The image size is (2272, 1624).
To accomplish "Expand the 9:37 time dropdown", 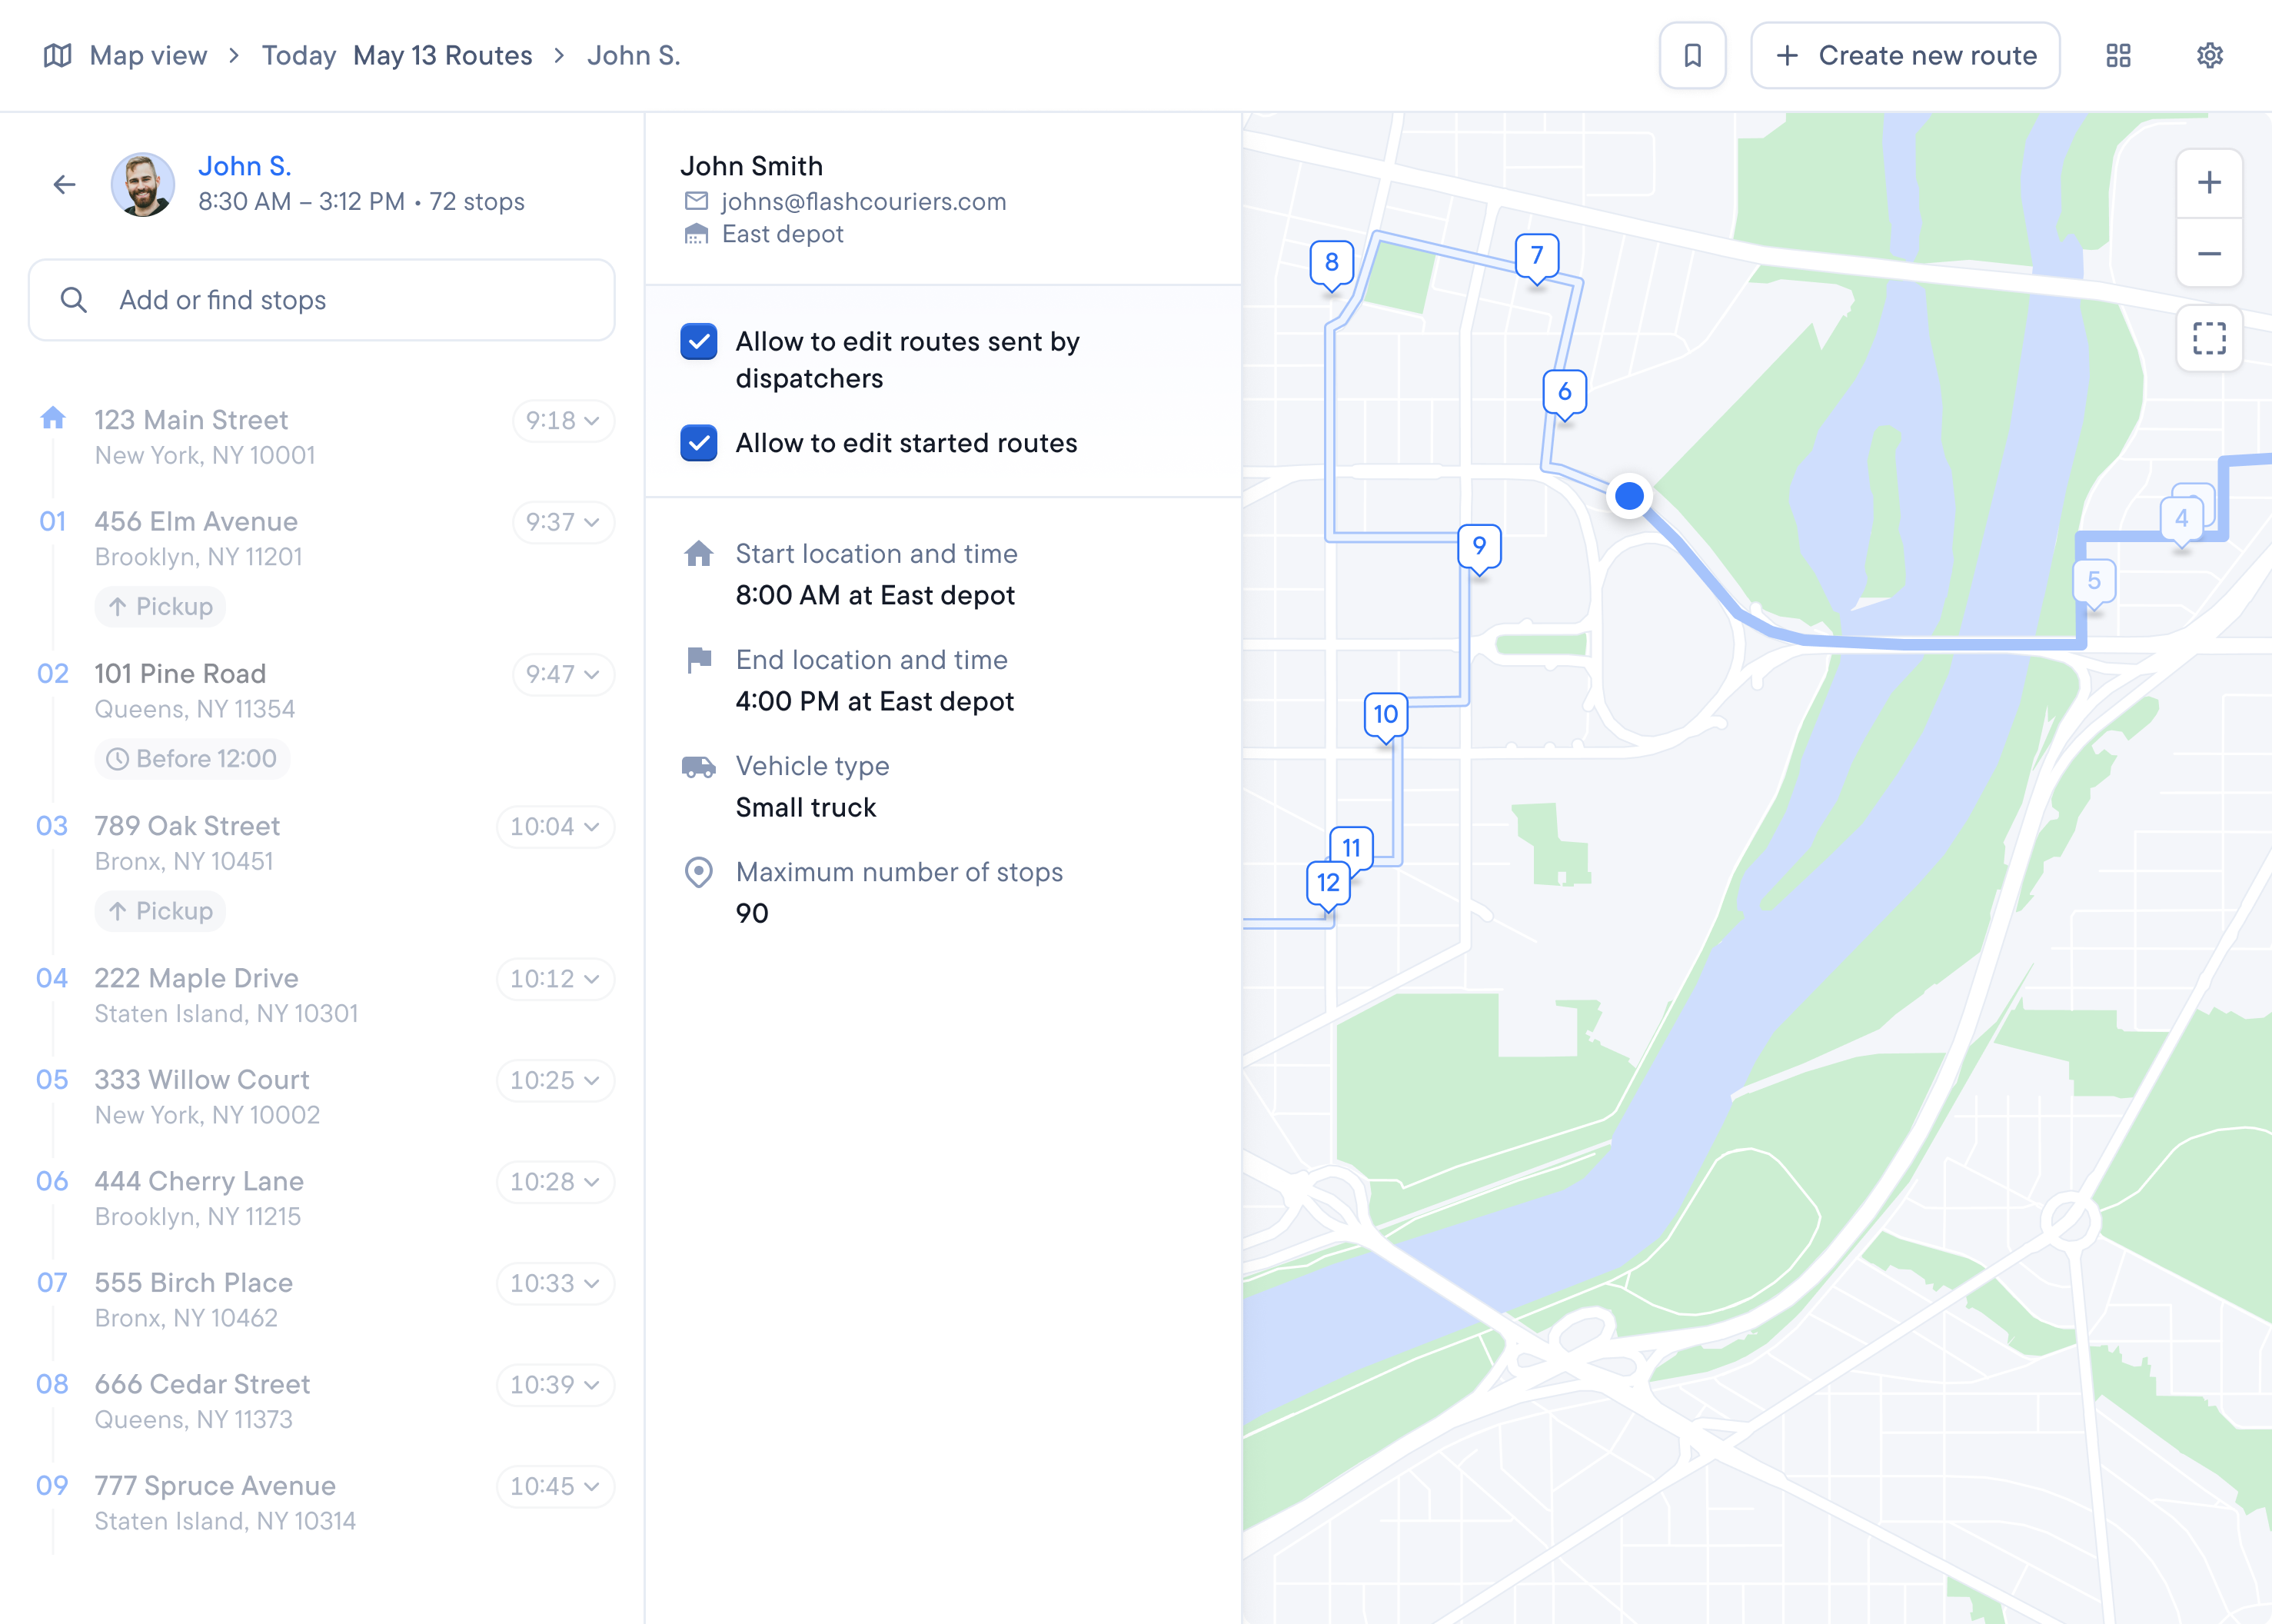I will click(563, 522).
